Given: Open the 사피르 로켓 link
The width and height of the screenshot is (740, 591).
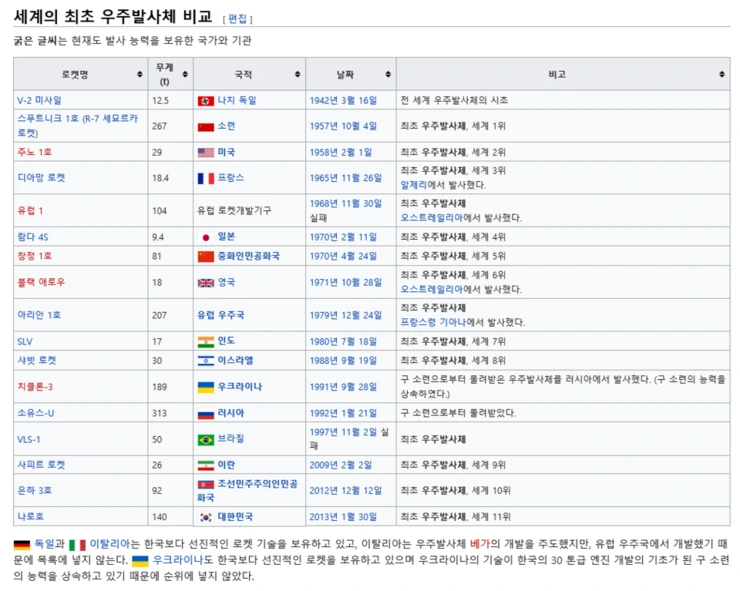Looking at the screenshot, I should (x=42, y=464).
